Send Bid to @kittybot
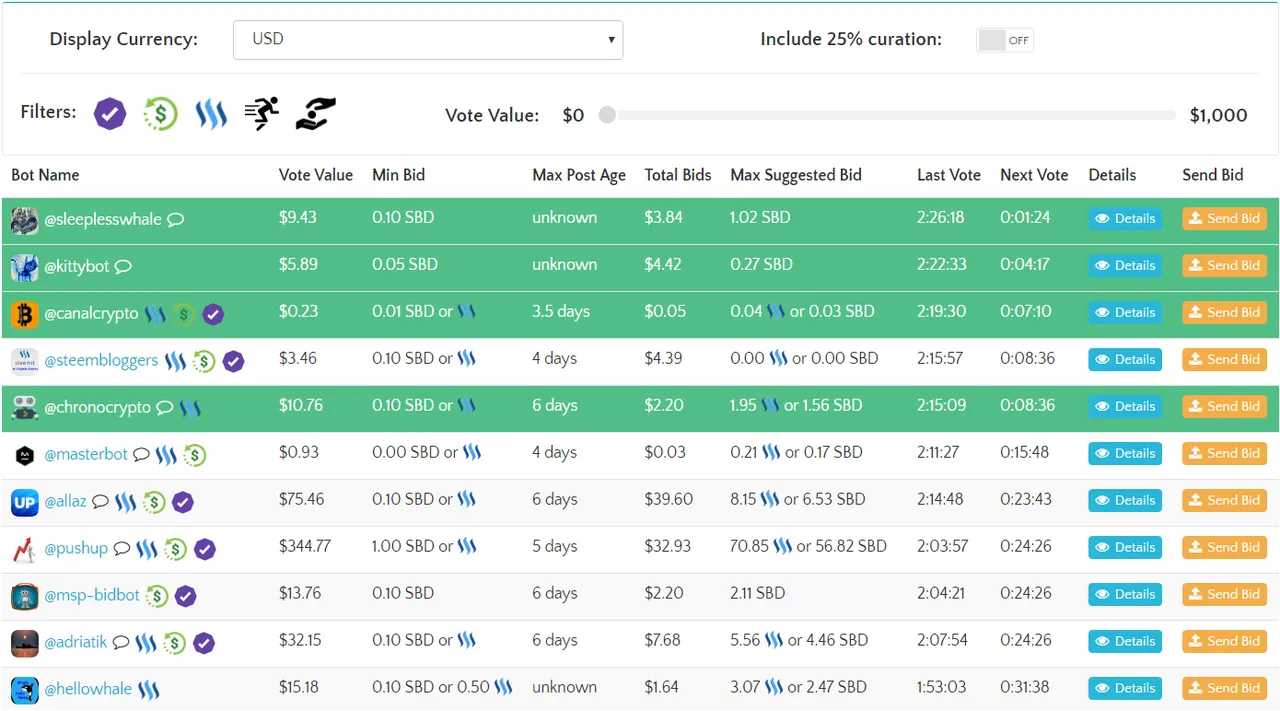The width and height of the screenshot is (1280, 711). 1224,265
